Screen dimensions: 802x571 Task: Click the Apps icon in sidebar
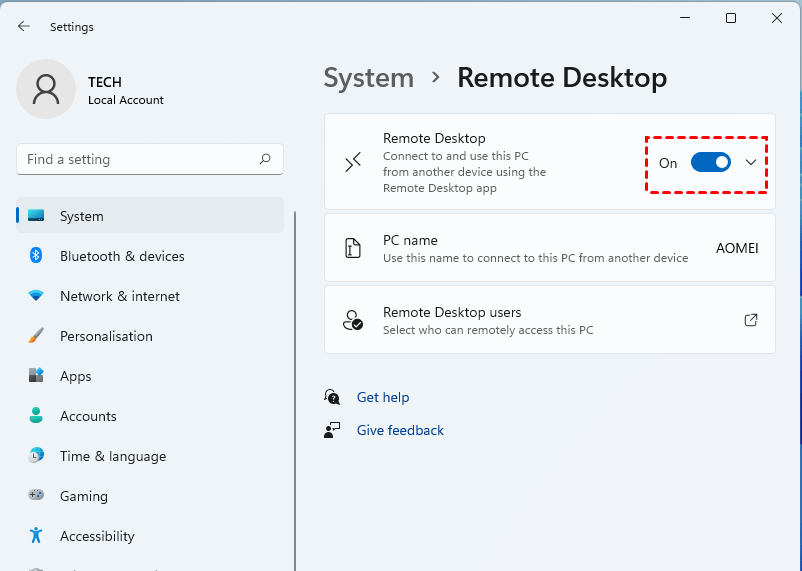click(x=36, y=375)
